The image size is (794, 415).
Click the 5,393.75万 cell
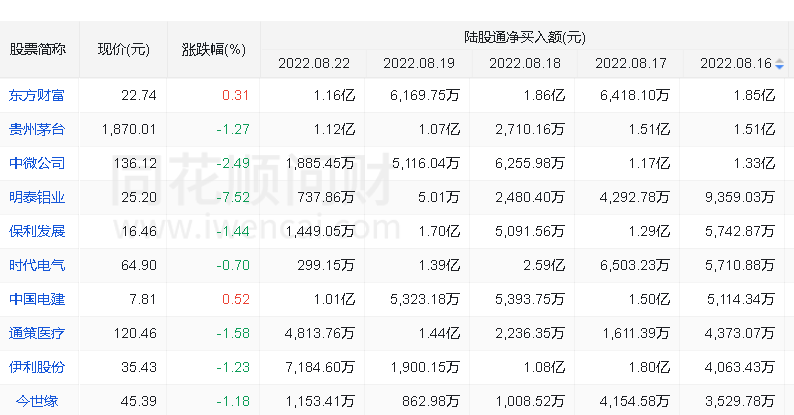530,299
